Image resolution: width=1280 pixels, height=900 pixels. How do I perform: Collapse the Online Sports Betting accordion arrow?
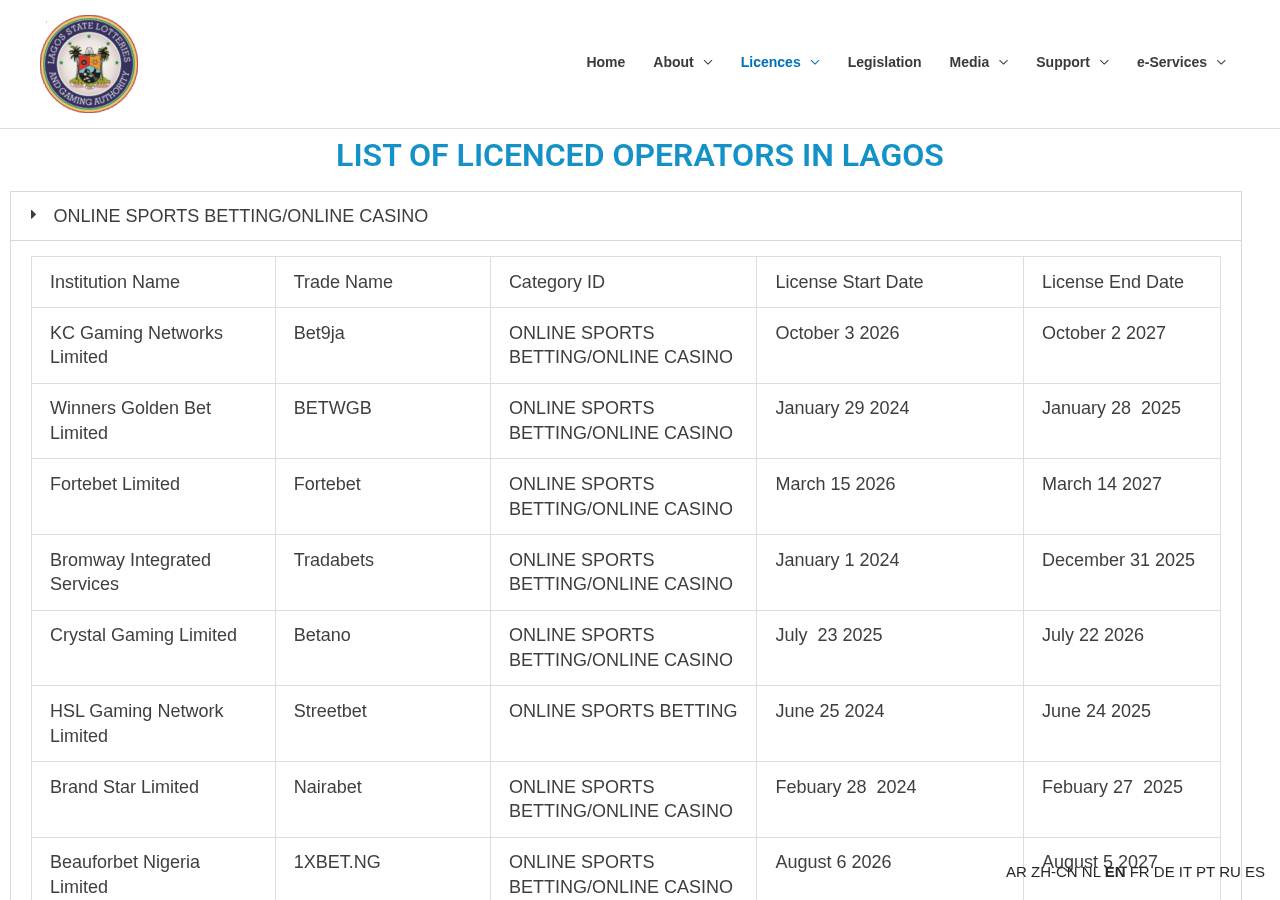[34, 214]
